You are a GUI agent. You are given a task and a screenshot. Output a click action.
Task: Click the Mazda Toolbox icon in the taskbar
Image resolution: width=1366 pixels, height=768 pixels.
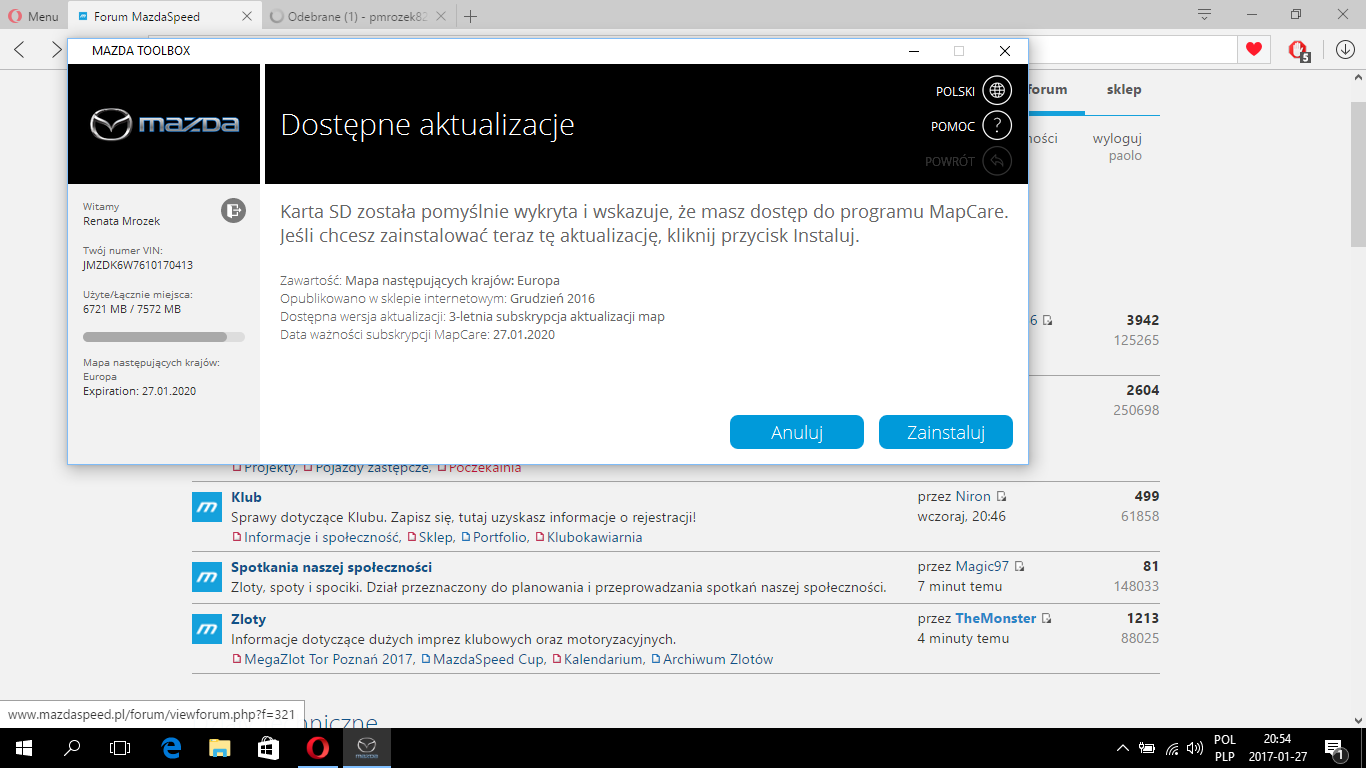[x=367, y=747]
